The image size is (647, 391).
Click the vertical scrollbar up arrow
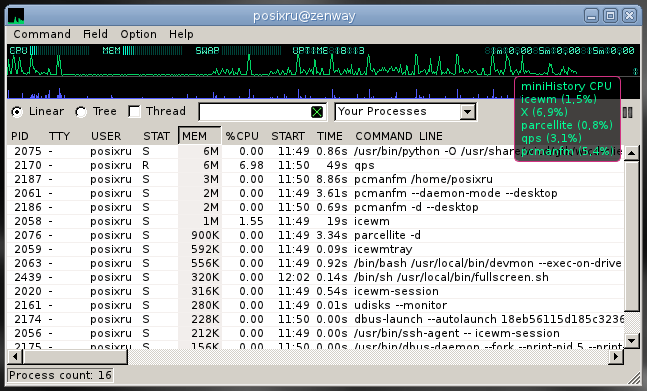pyautogui.click(x=632, y=153)
